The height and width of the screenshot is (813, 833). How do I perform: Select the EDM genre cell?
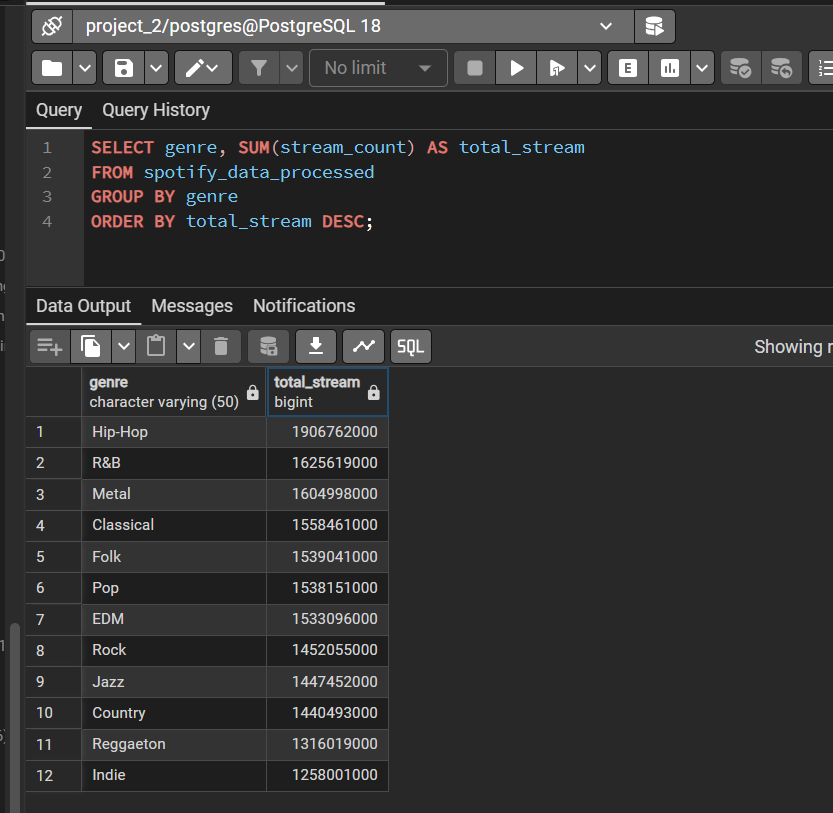click(x=174, y=619)
